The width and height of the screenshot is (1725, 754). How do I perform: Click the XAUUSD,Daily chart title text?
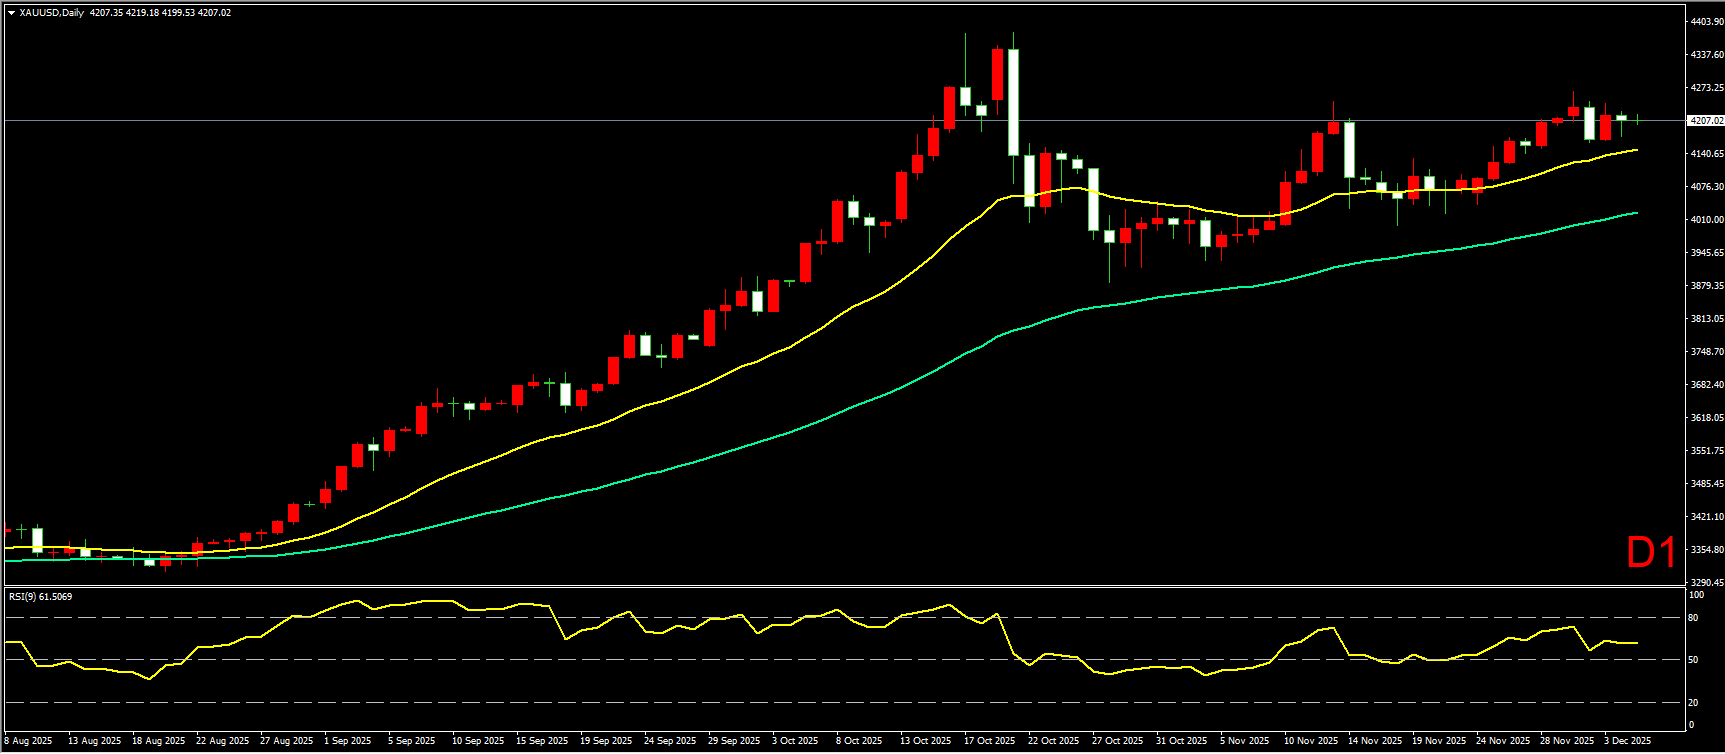point(52,13)
